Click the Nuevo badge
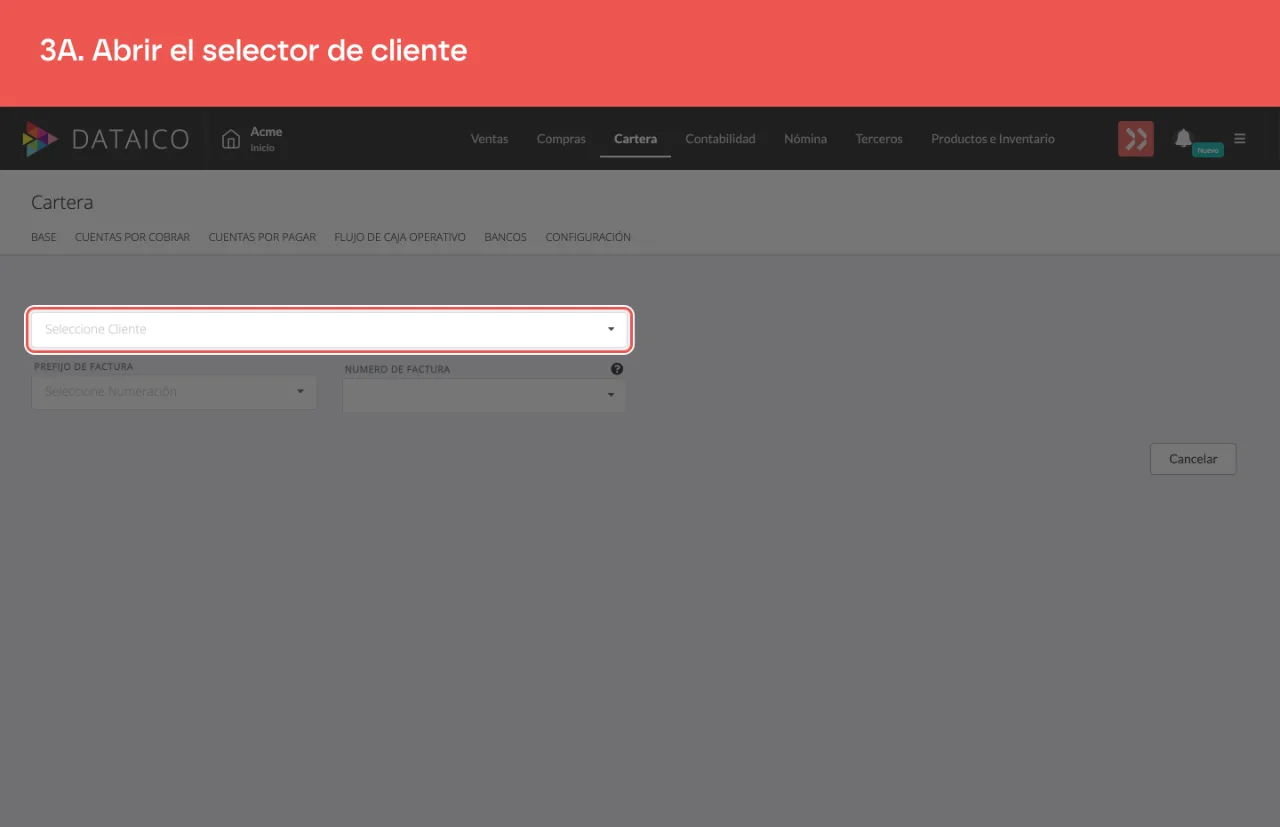This screenshot has width=1280, height=827. [1208, 150]
